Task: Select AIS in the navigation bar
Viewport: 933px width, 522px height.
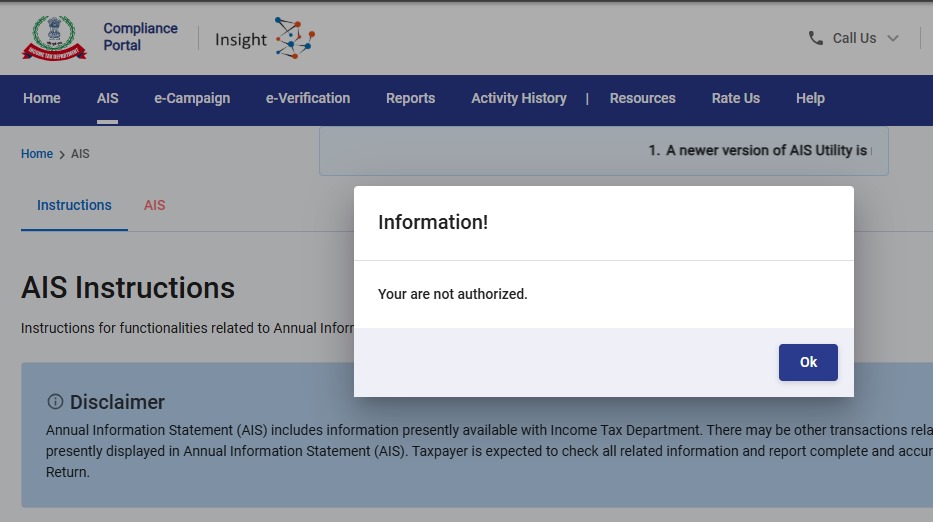Action: [108, 98]
